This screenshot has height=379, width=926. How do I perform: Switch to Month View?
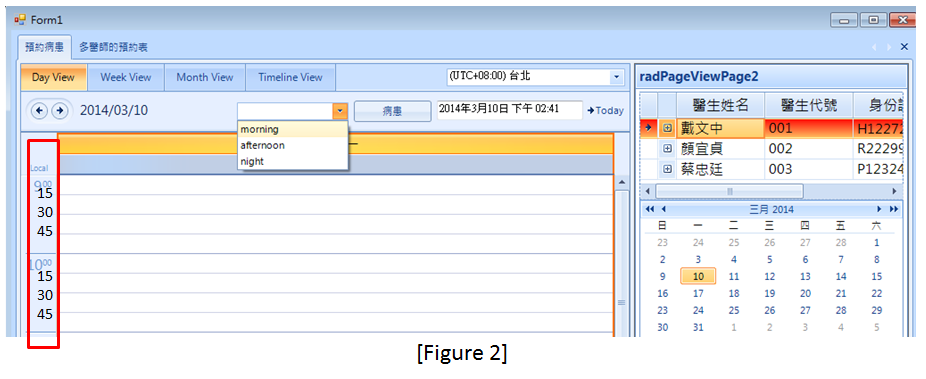tap(204, 77)
